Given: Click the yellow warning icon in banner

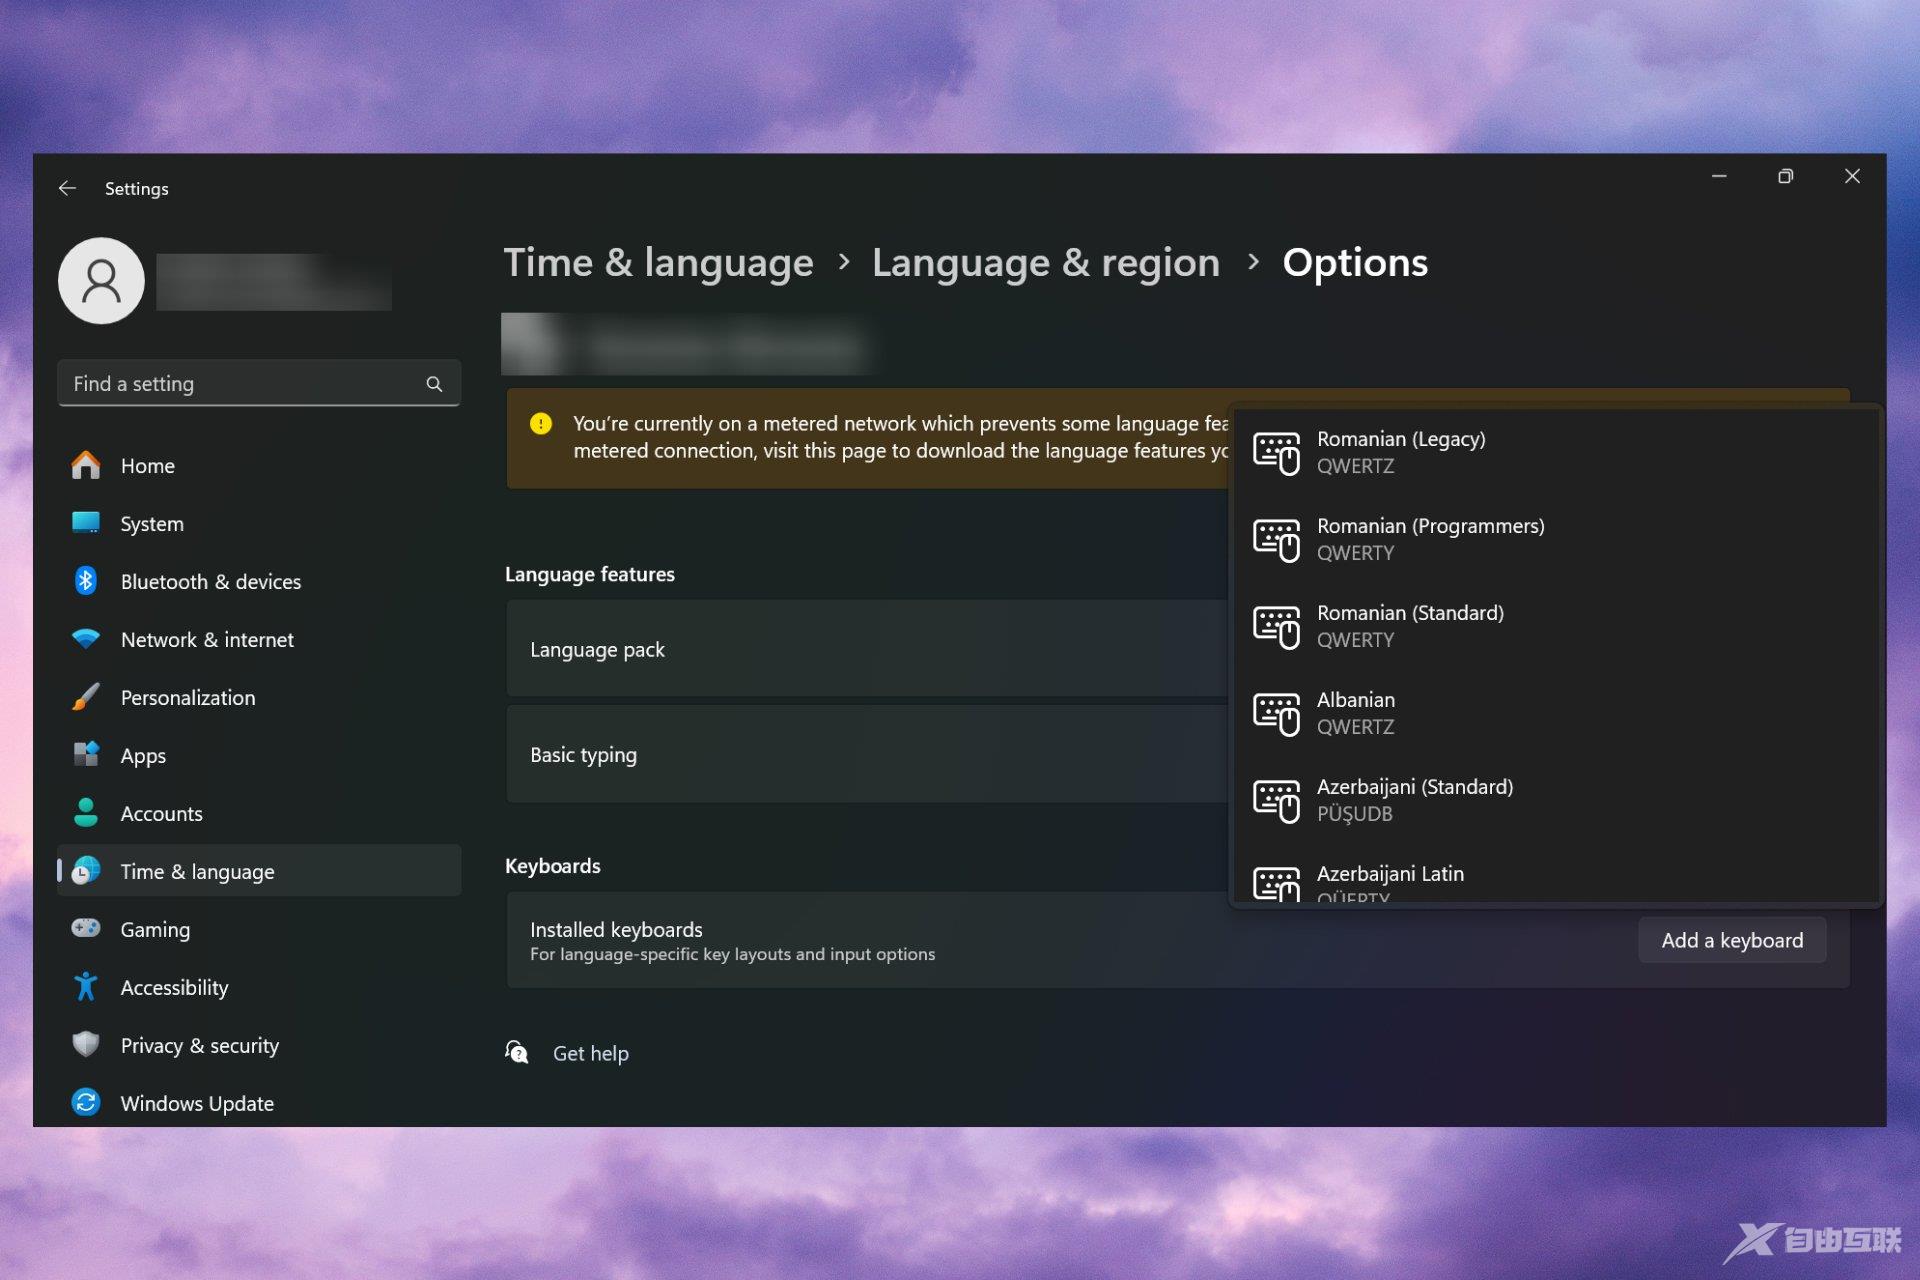Looking at the screenshot, I should point(541,424).
